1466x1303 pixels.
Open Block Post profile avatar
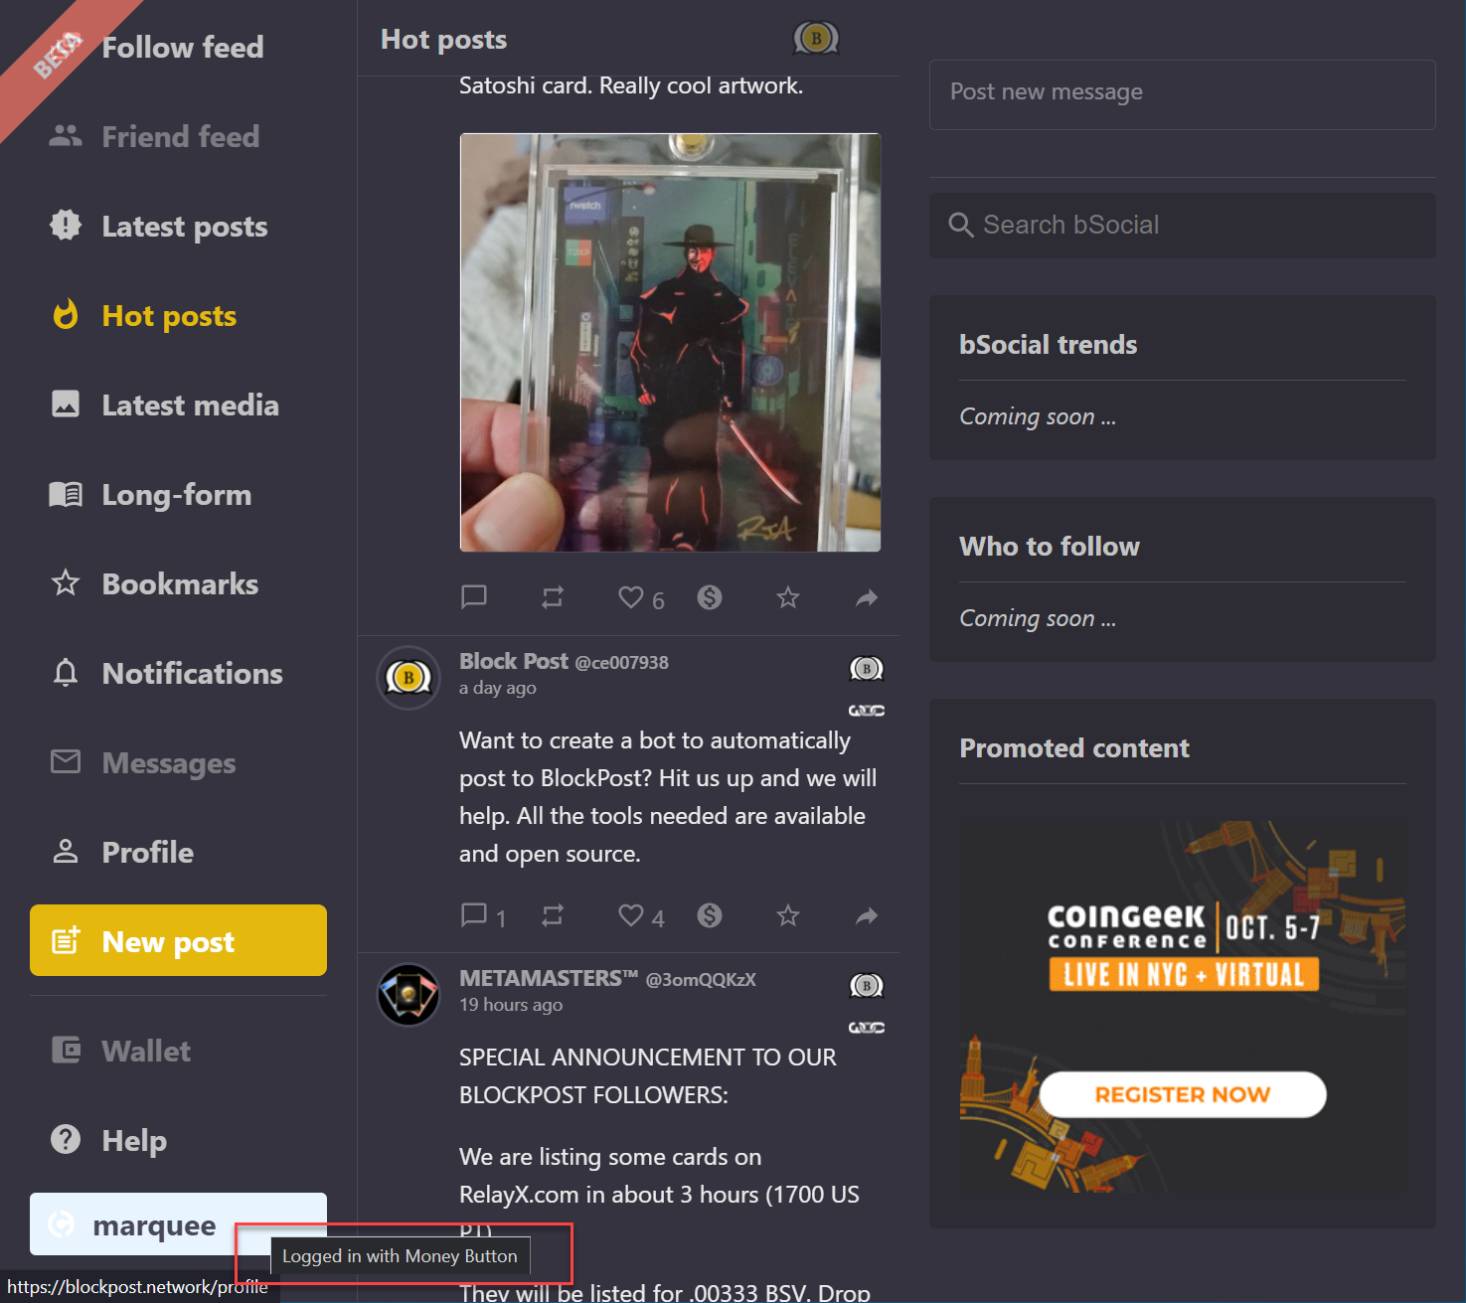click(408, 678)
